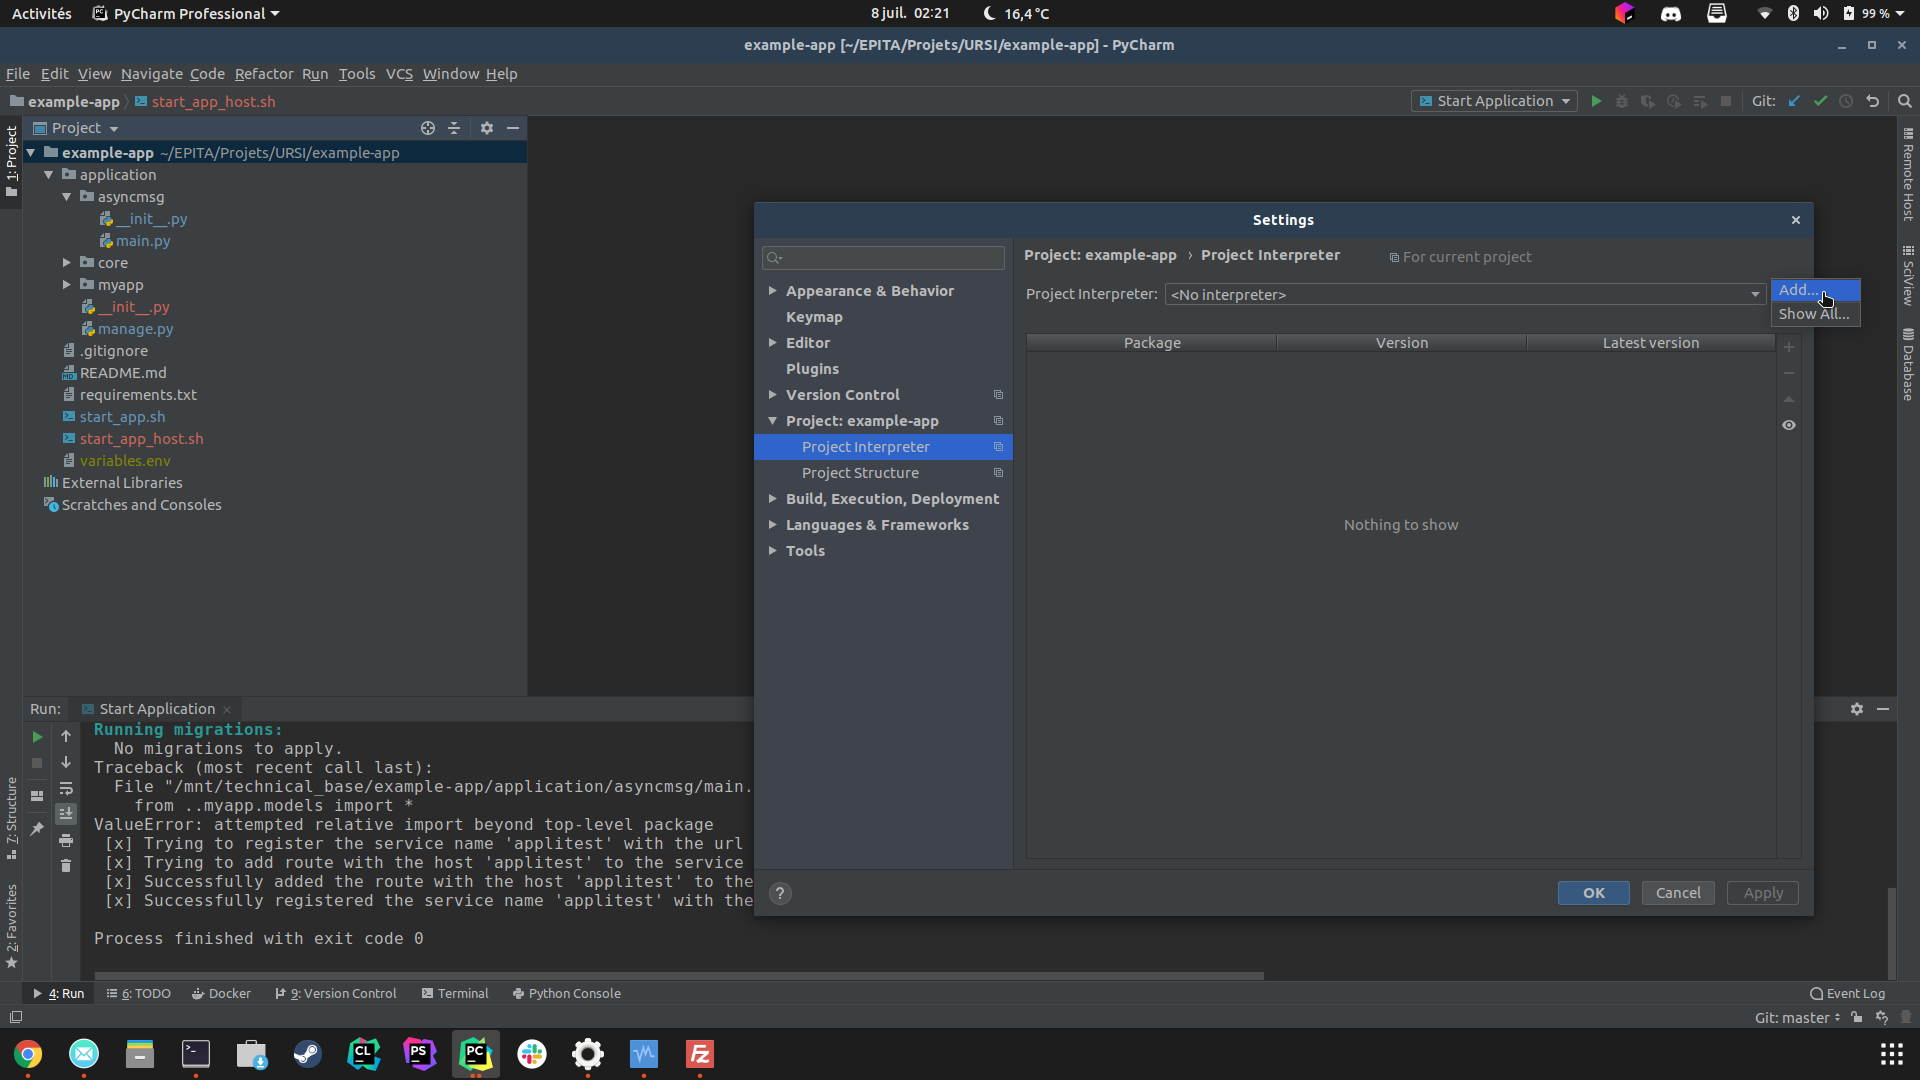Screen dimensions: 1920x1080
Task: Toggle scroll to end in Run console
Action: point(66,814)
